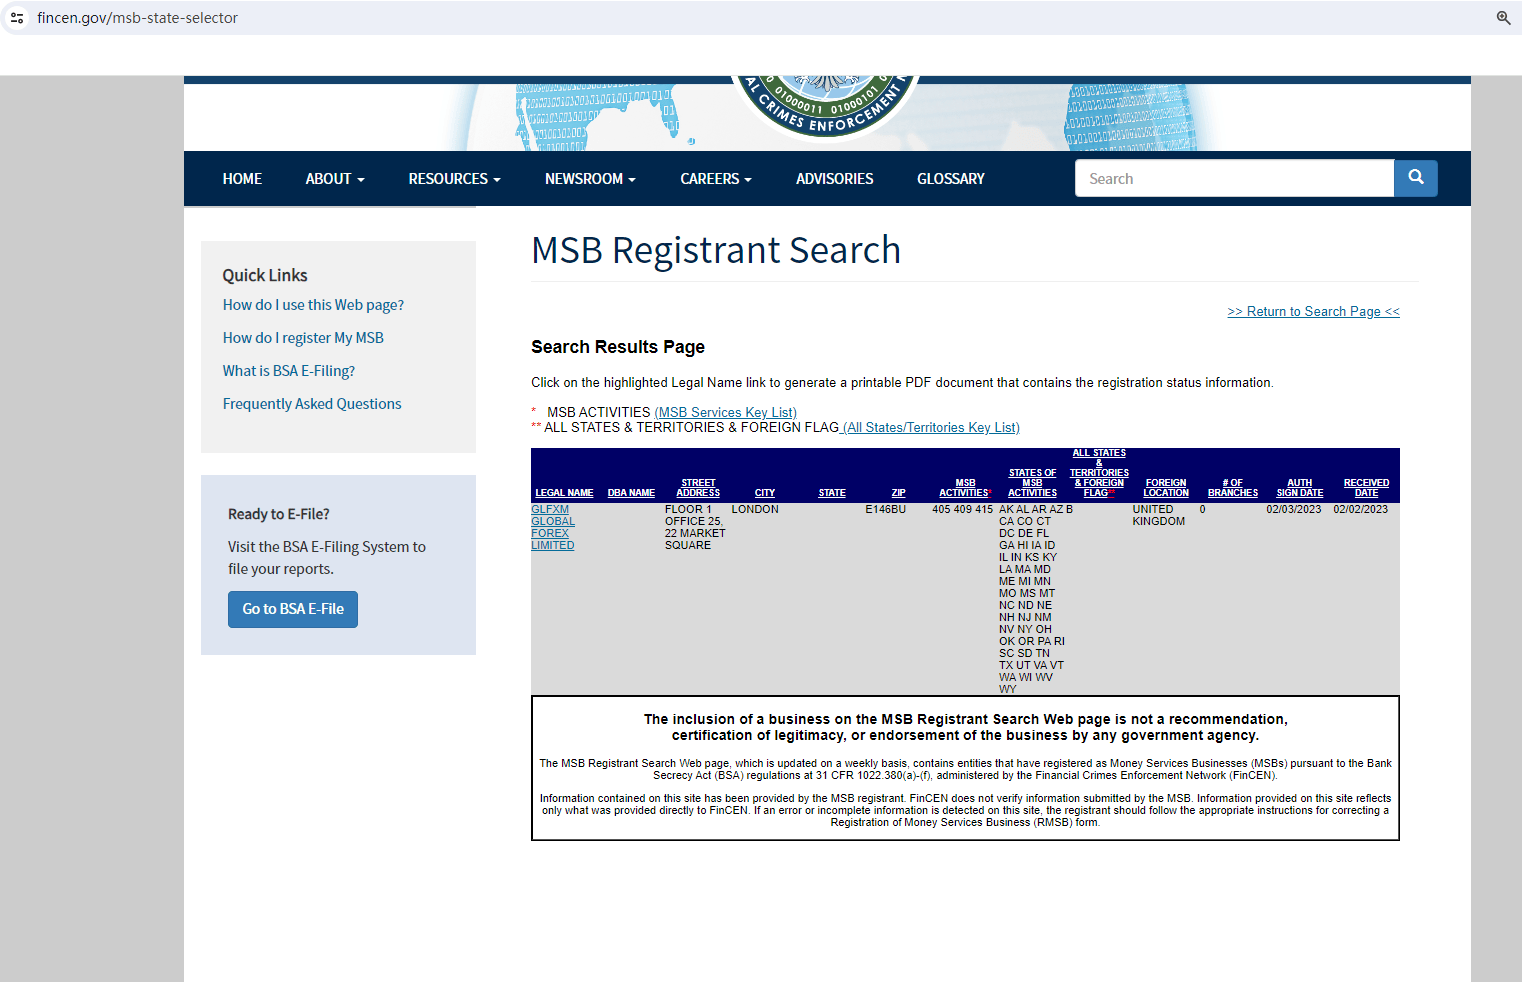The width and height of the screenshot is (1522, 982).
Task: Click the Go to BSA E-File button
Action: (293, 609)
